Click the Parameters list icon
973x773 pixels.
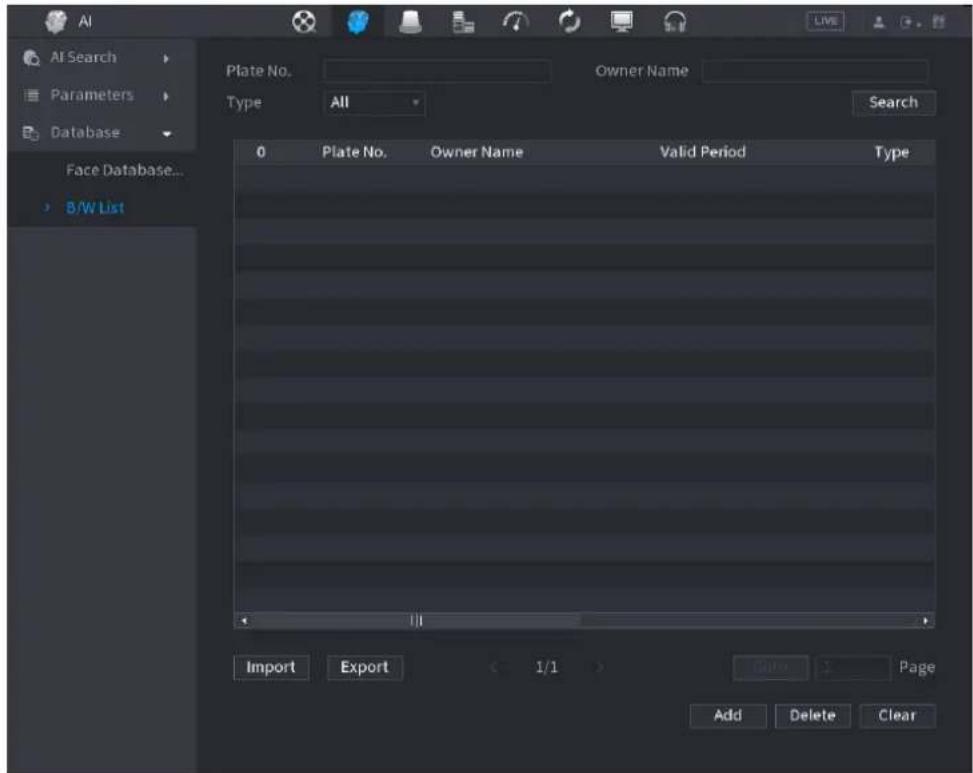31,96
